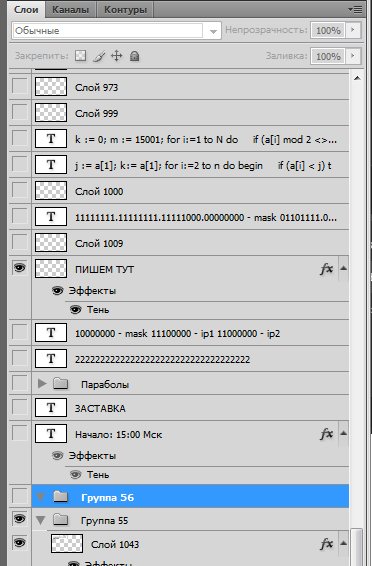Switch to the Каналы tab
Screen dimensions: 372x566
tap(70, 9)
